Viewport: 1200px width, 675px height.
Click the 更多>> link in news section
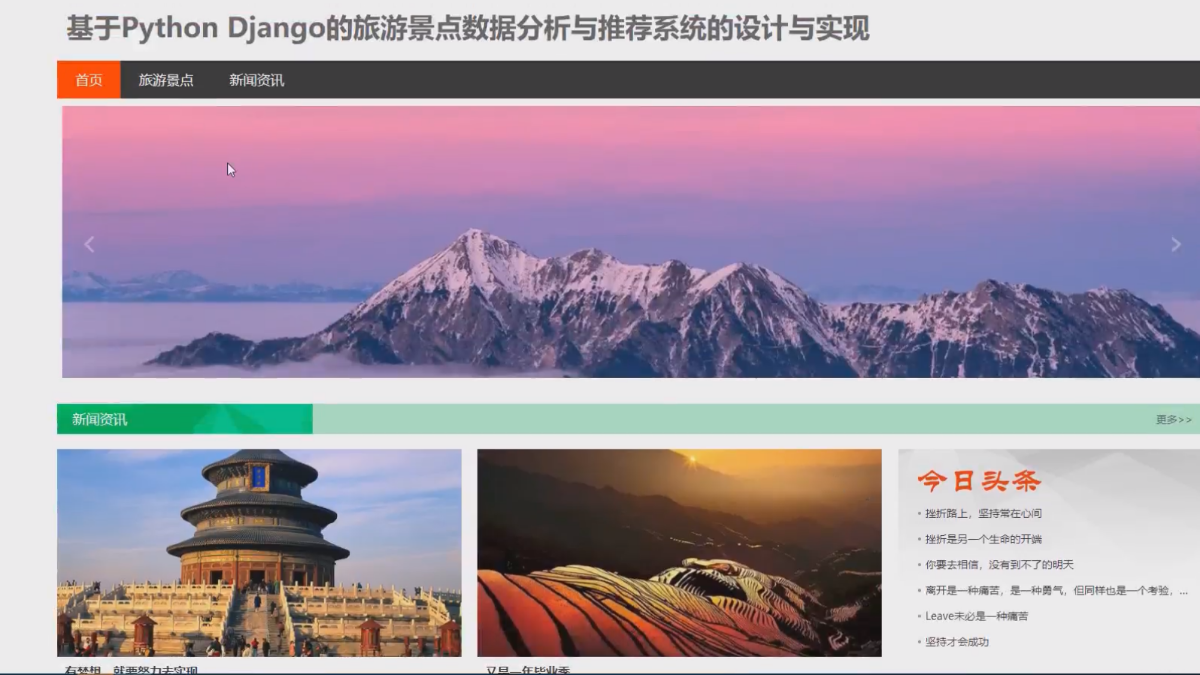pos(1173,420)
